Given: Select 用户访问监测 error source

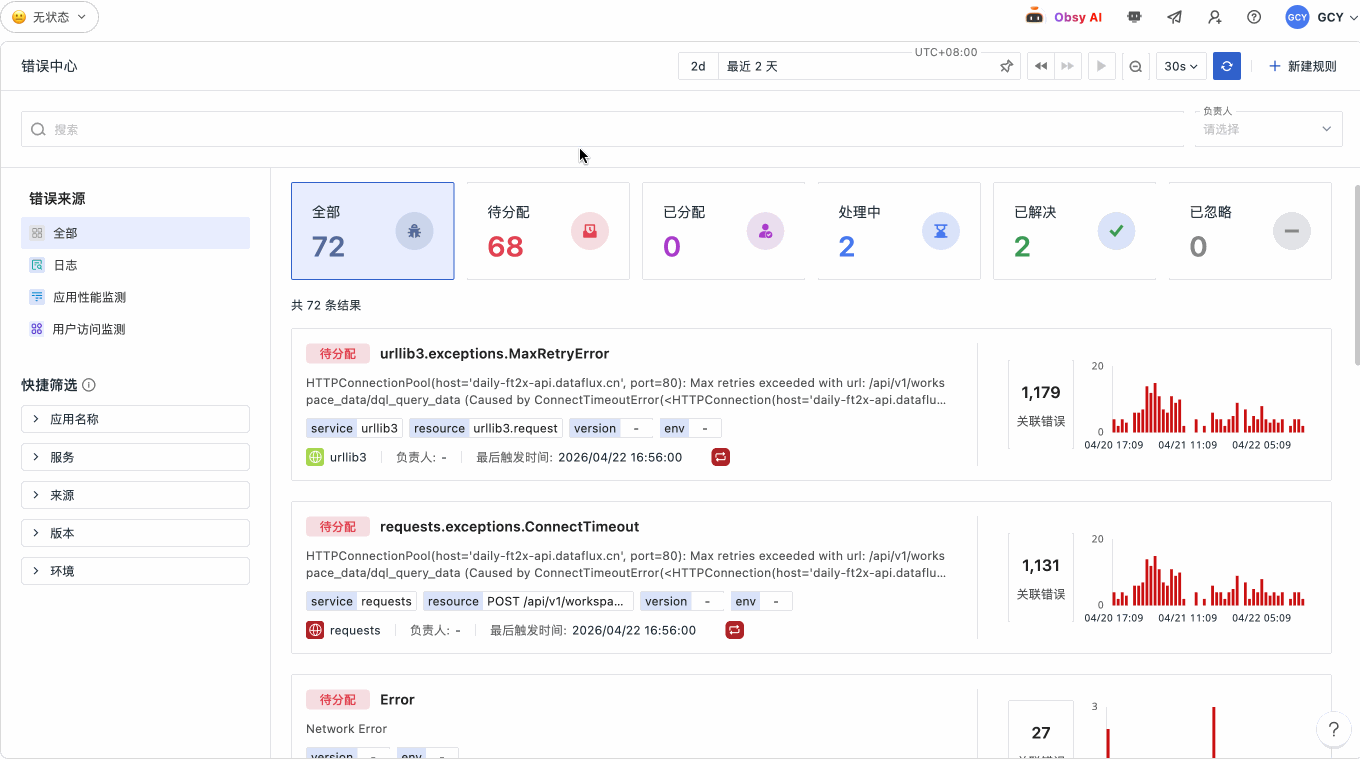Looking at the screenshot, I should 135,329.
